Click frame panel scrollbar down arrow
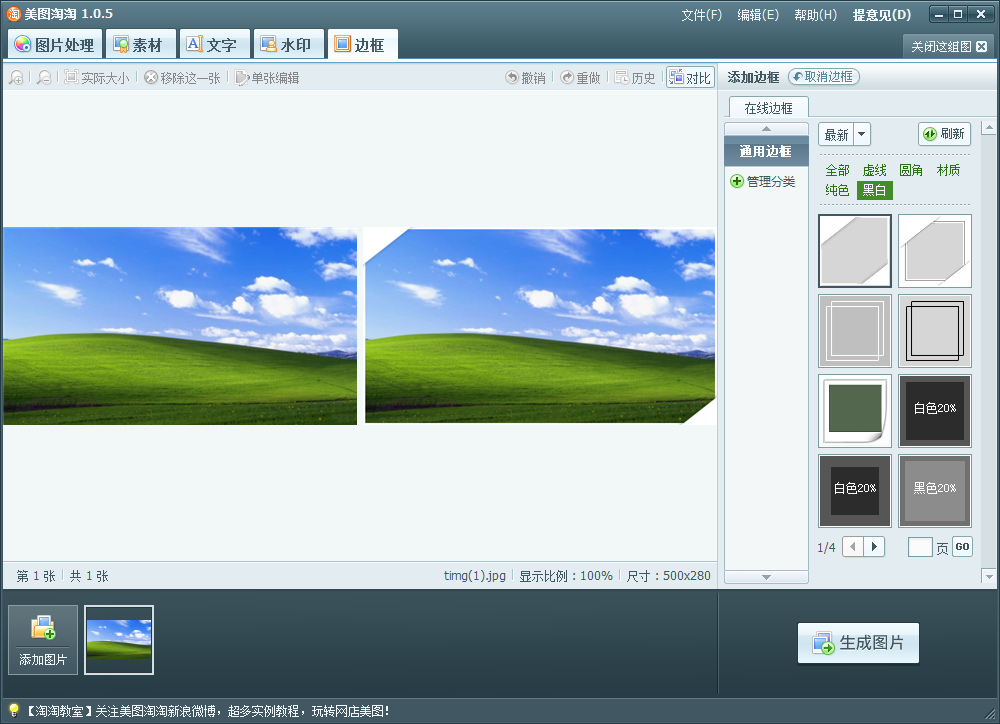This screenshot has width=1000, height=724. pos(989,576)
